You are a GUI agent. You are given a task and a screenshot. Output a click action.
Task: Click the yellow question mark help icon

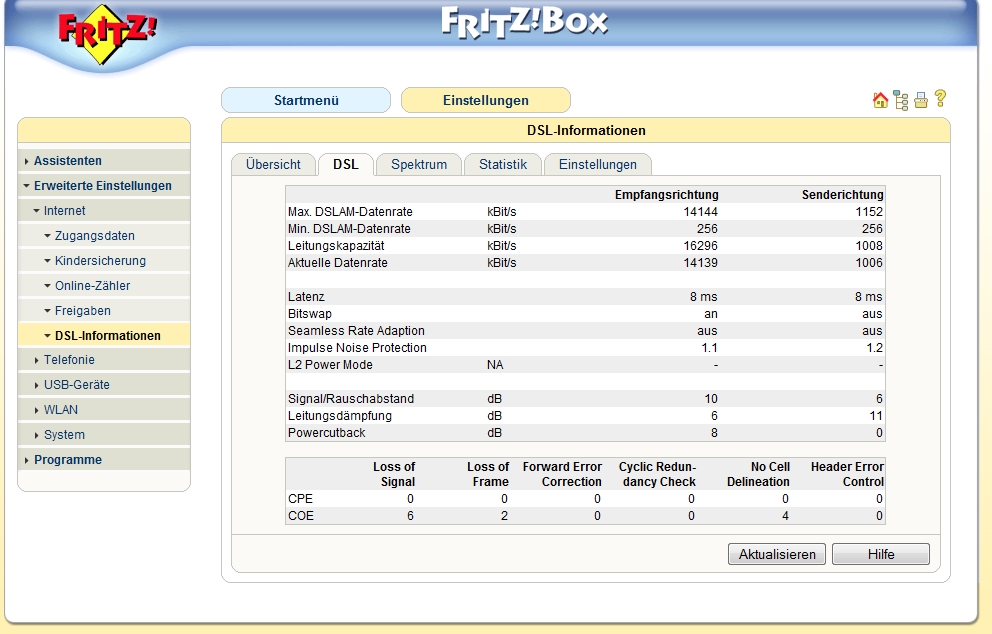coord(940,99)
